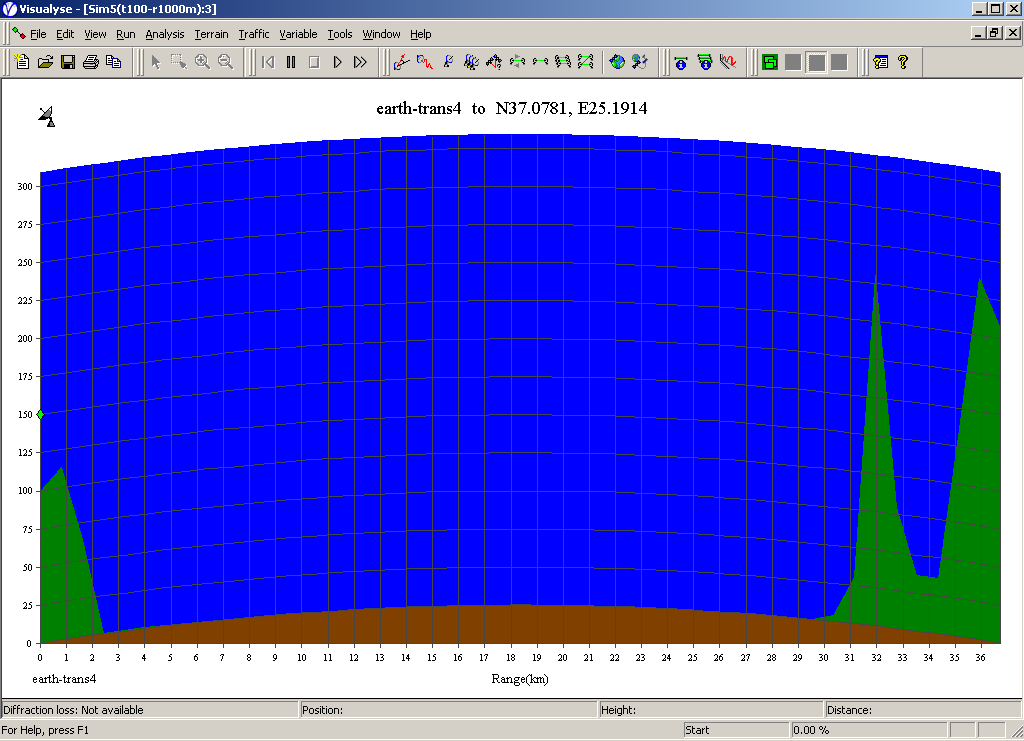The height and width of the screenshot is (741, 1024).
Task: Open the View menu
Action: (x=95, y=34)
